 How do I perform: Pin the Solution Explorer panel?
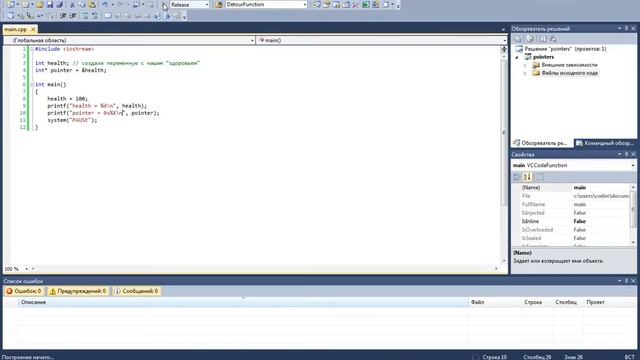(x=626, y=29)
